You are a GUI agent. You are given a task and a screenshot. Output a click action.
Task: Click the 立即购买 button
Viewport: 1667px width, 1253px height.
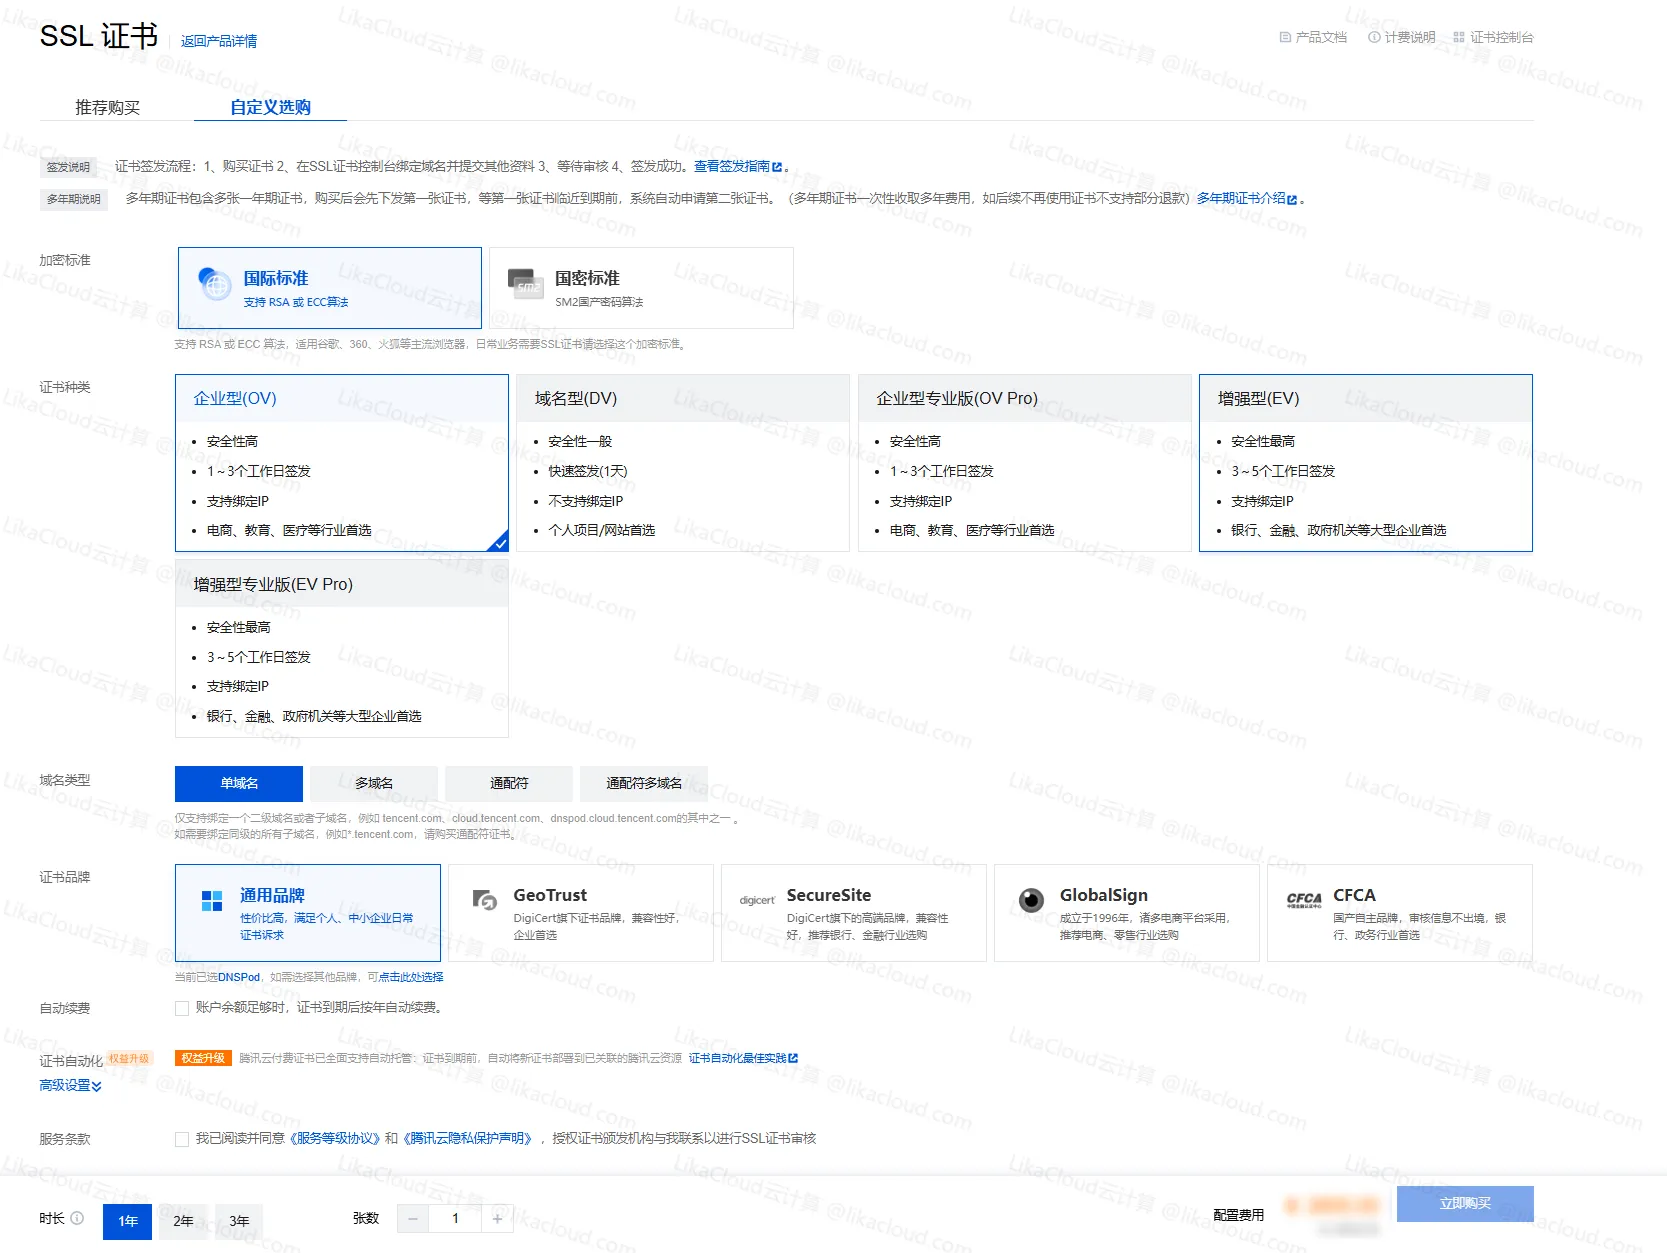pyautogui.click(x=1464, y=1203)
